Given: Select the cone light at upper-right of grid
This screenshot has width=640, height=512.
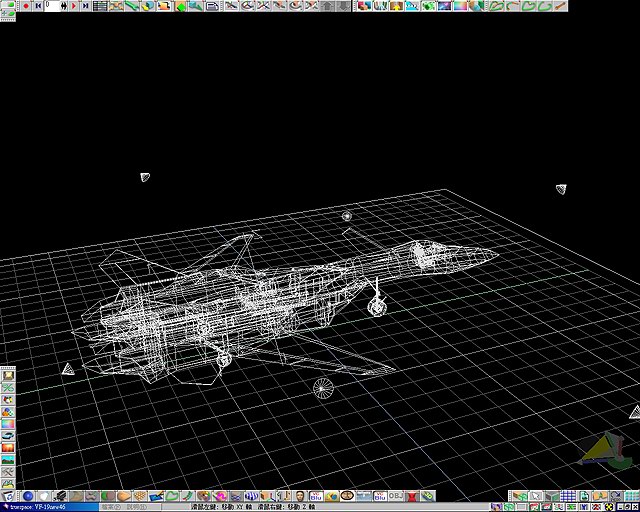Looking at the screenshot, I should click(561, 189).
